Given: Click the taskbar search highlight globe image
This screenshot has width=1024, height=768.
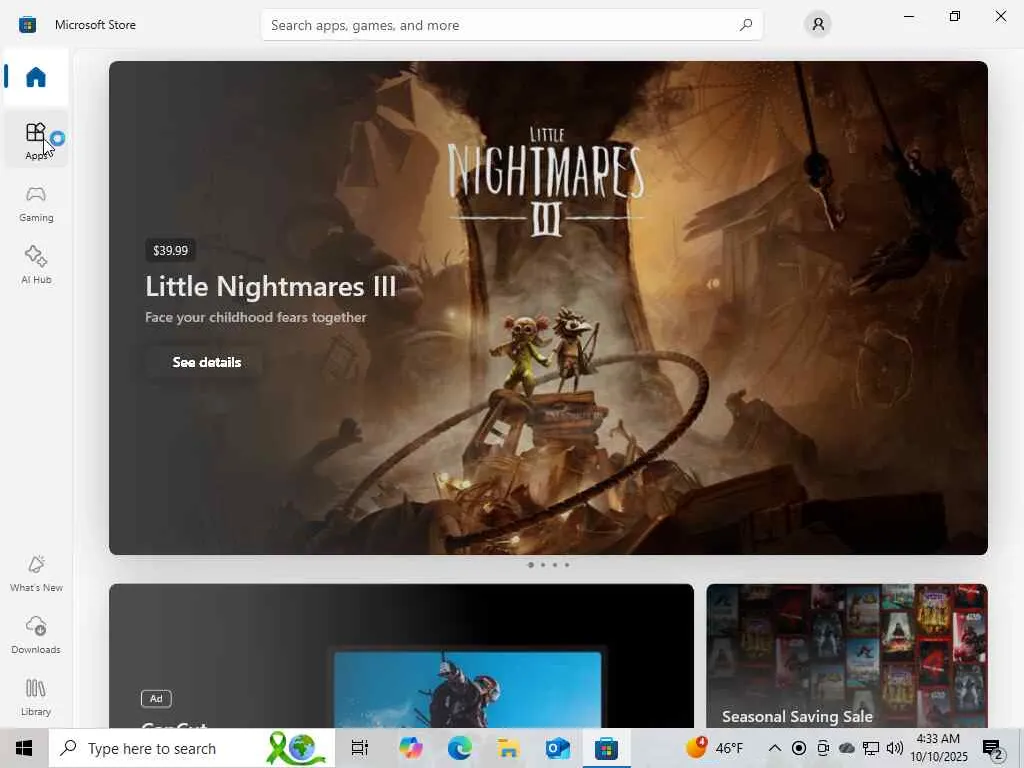Looking at the screenshot, I should pyautogui.click(x=296, y=748).
